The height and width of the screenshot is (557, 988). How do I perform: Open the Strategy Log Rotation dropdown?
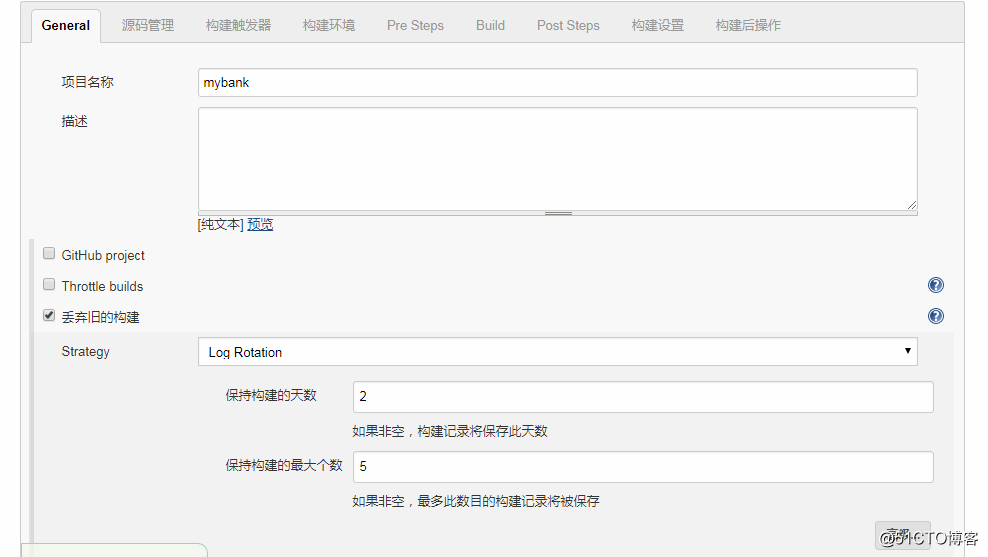click(x=558, y=352)
